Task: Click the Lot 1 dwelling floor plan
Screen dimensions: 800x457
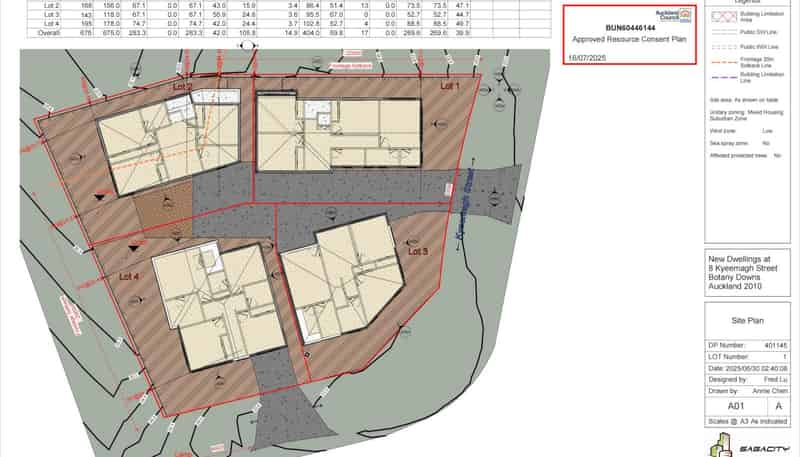Action: [x=339, y=132]
